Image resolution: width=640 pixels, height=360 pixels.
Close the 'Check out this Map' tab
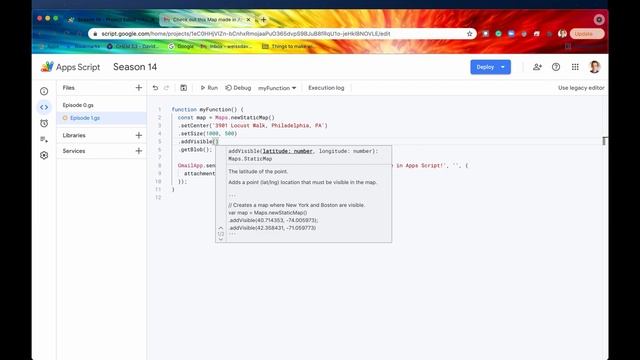[x=248, y=19]
